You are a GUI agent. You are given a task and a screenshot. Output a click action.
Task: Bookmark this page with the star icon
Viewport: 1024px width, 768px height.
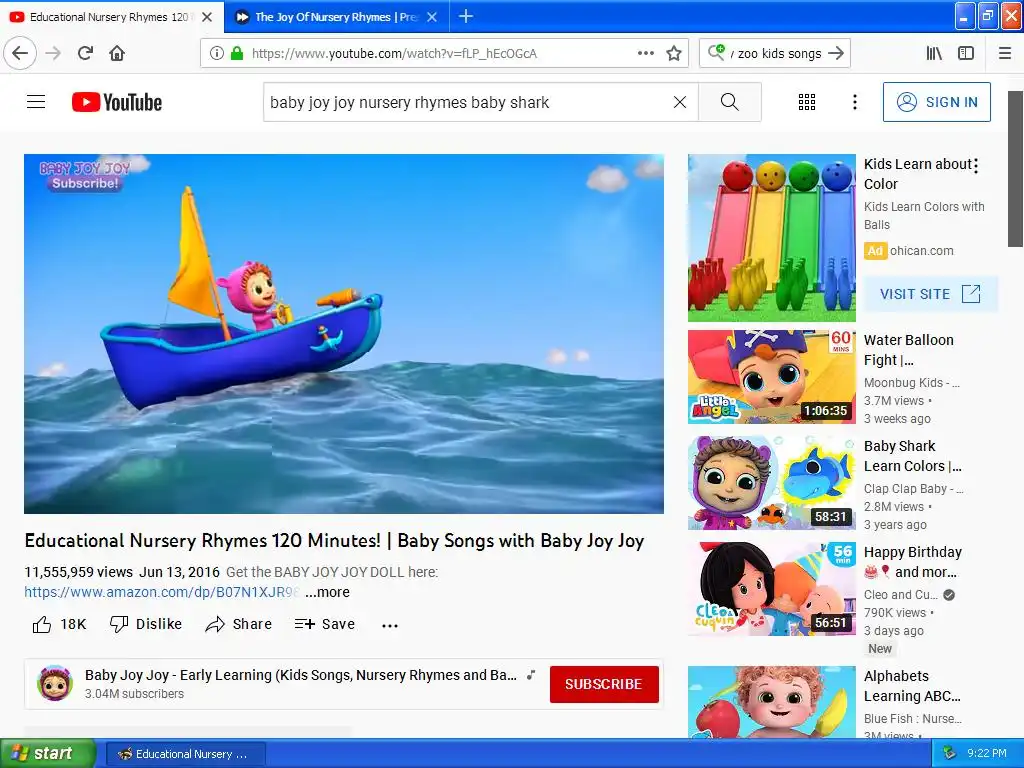[x=674, y=54]
